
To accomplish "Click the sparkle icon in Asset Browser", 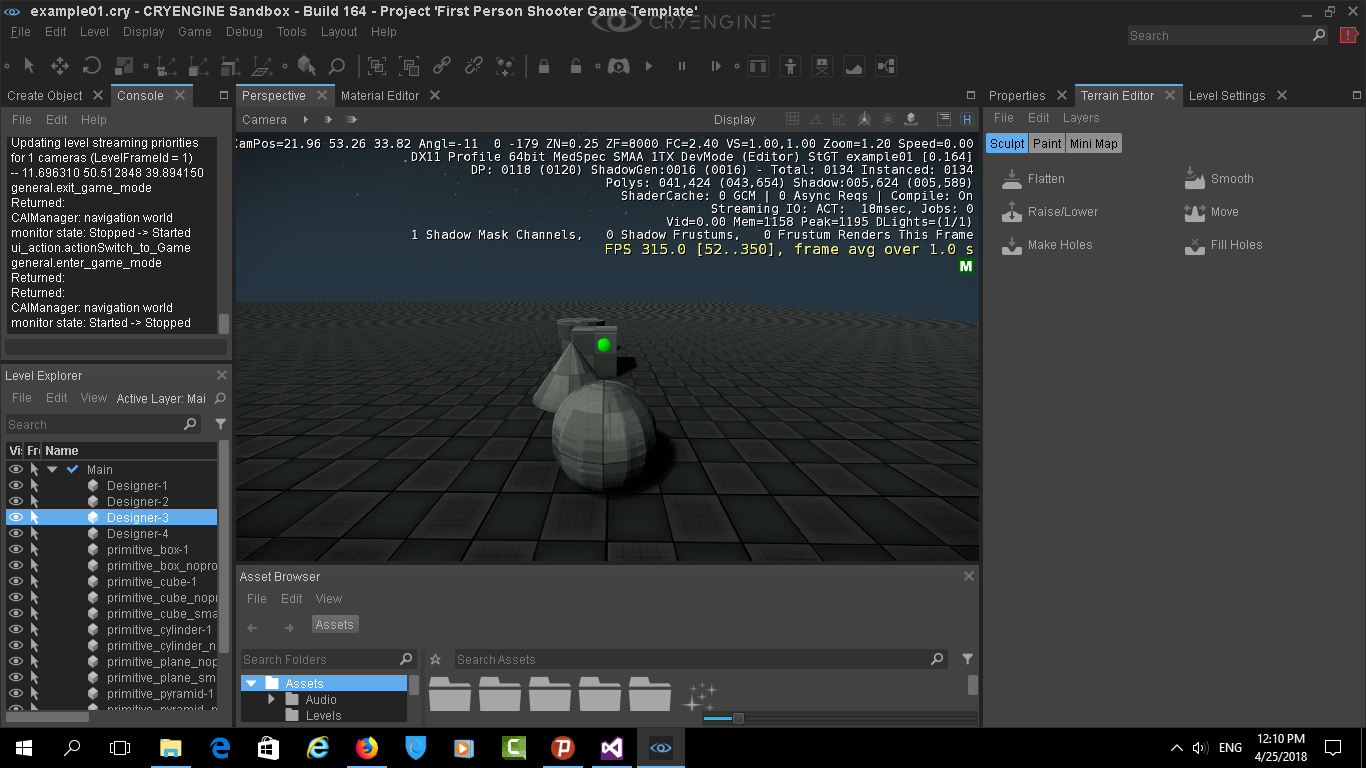I will [699, 696].
